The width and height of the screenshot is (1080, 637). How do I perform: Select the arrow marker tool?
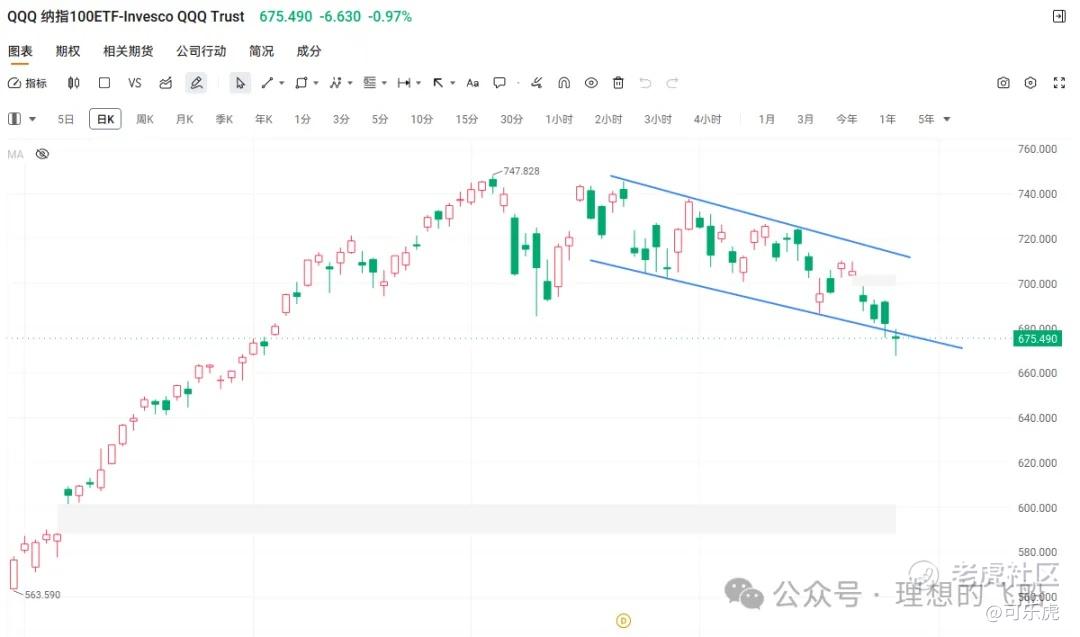click(x=438, y=83)
